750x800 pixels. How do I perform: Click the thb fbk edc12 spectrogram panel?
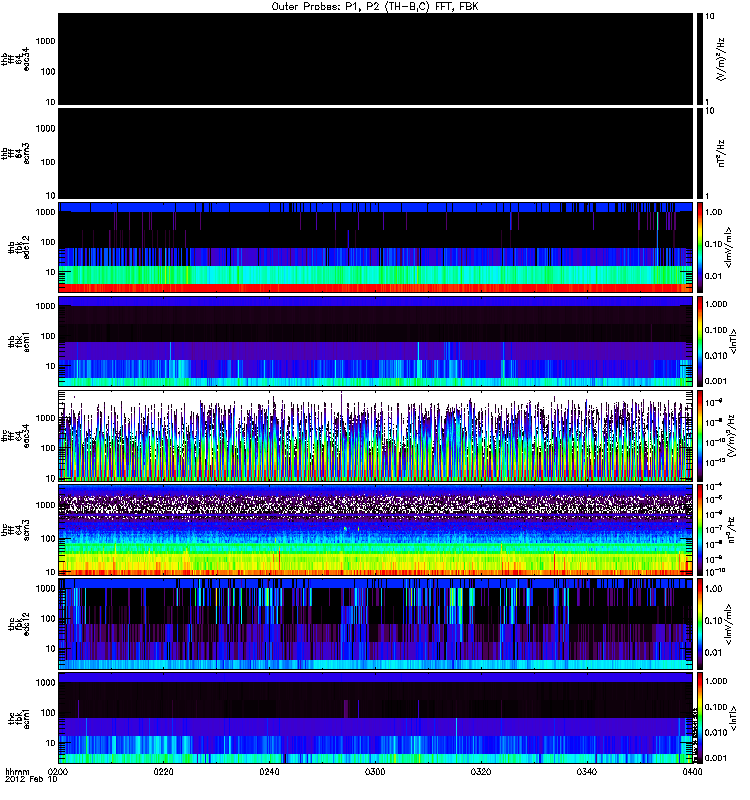coord(375,247)
